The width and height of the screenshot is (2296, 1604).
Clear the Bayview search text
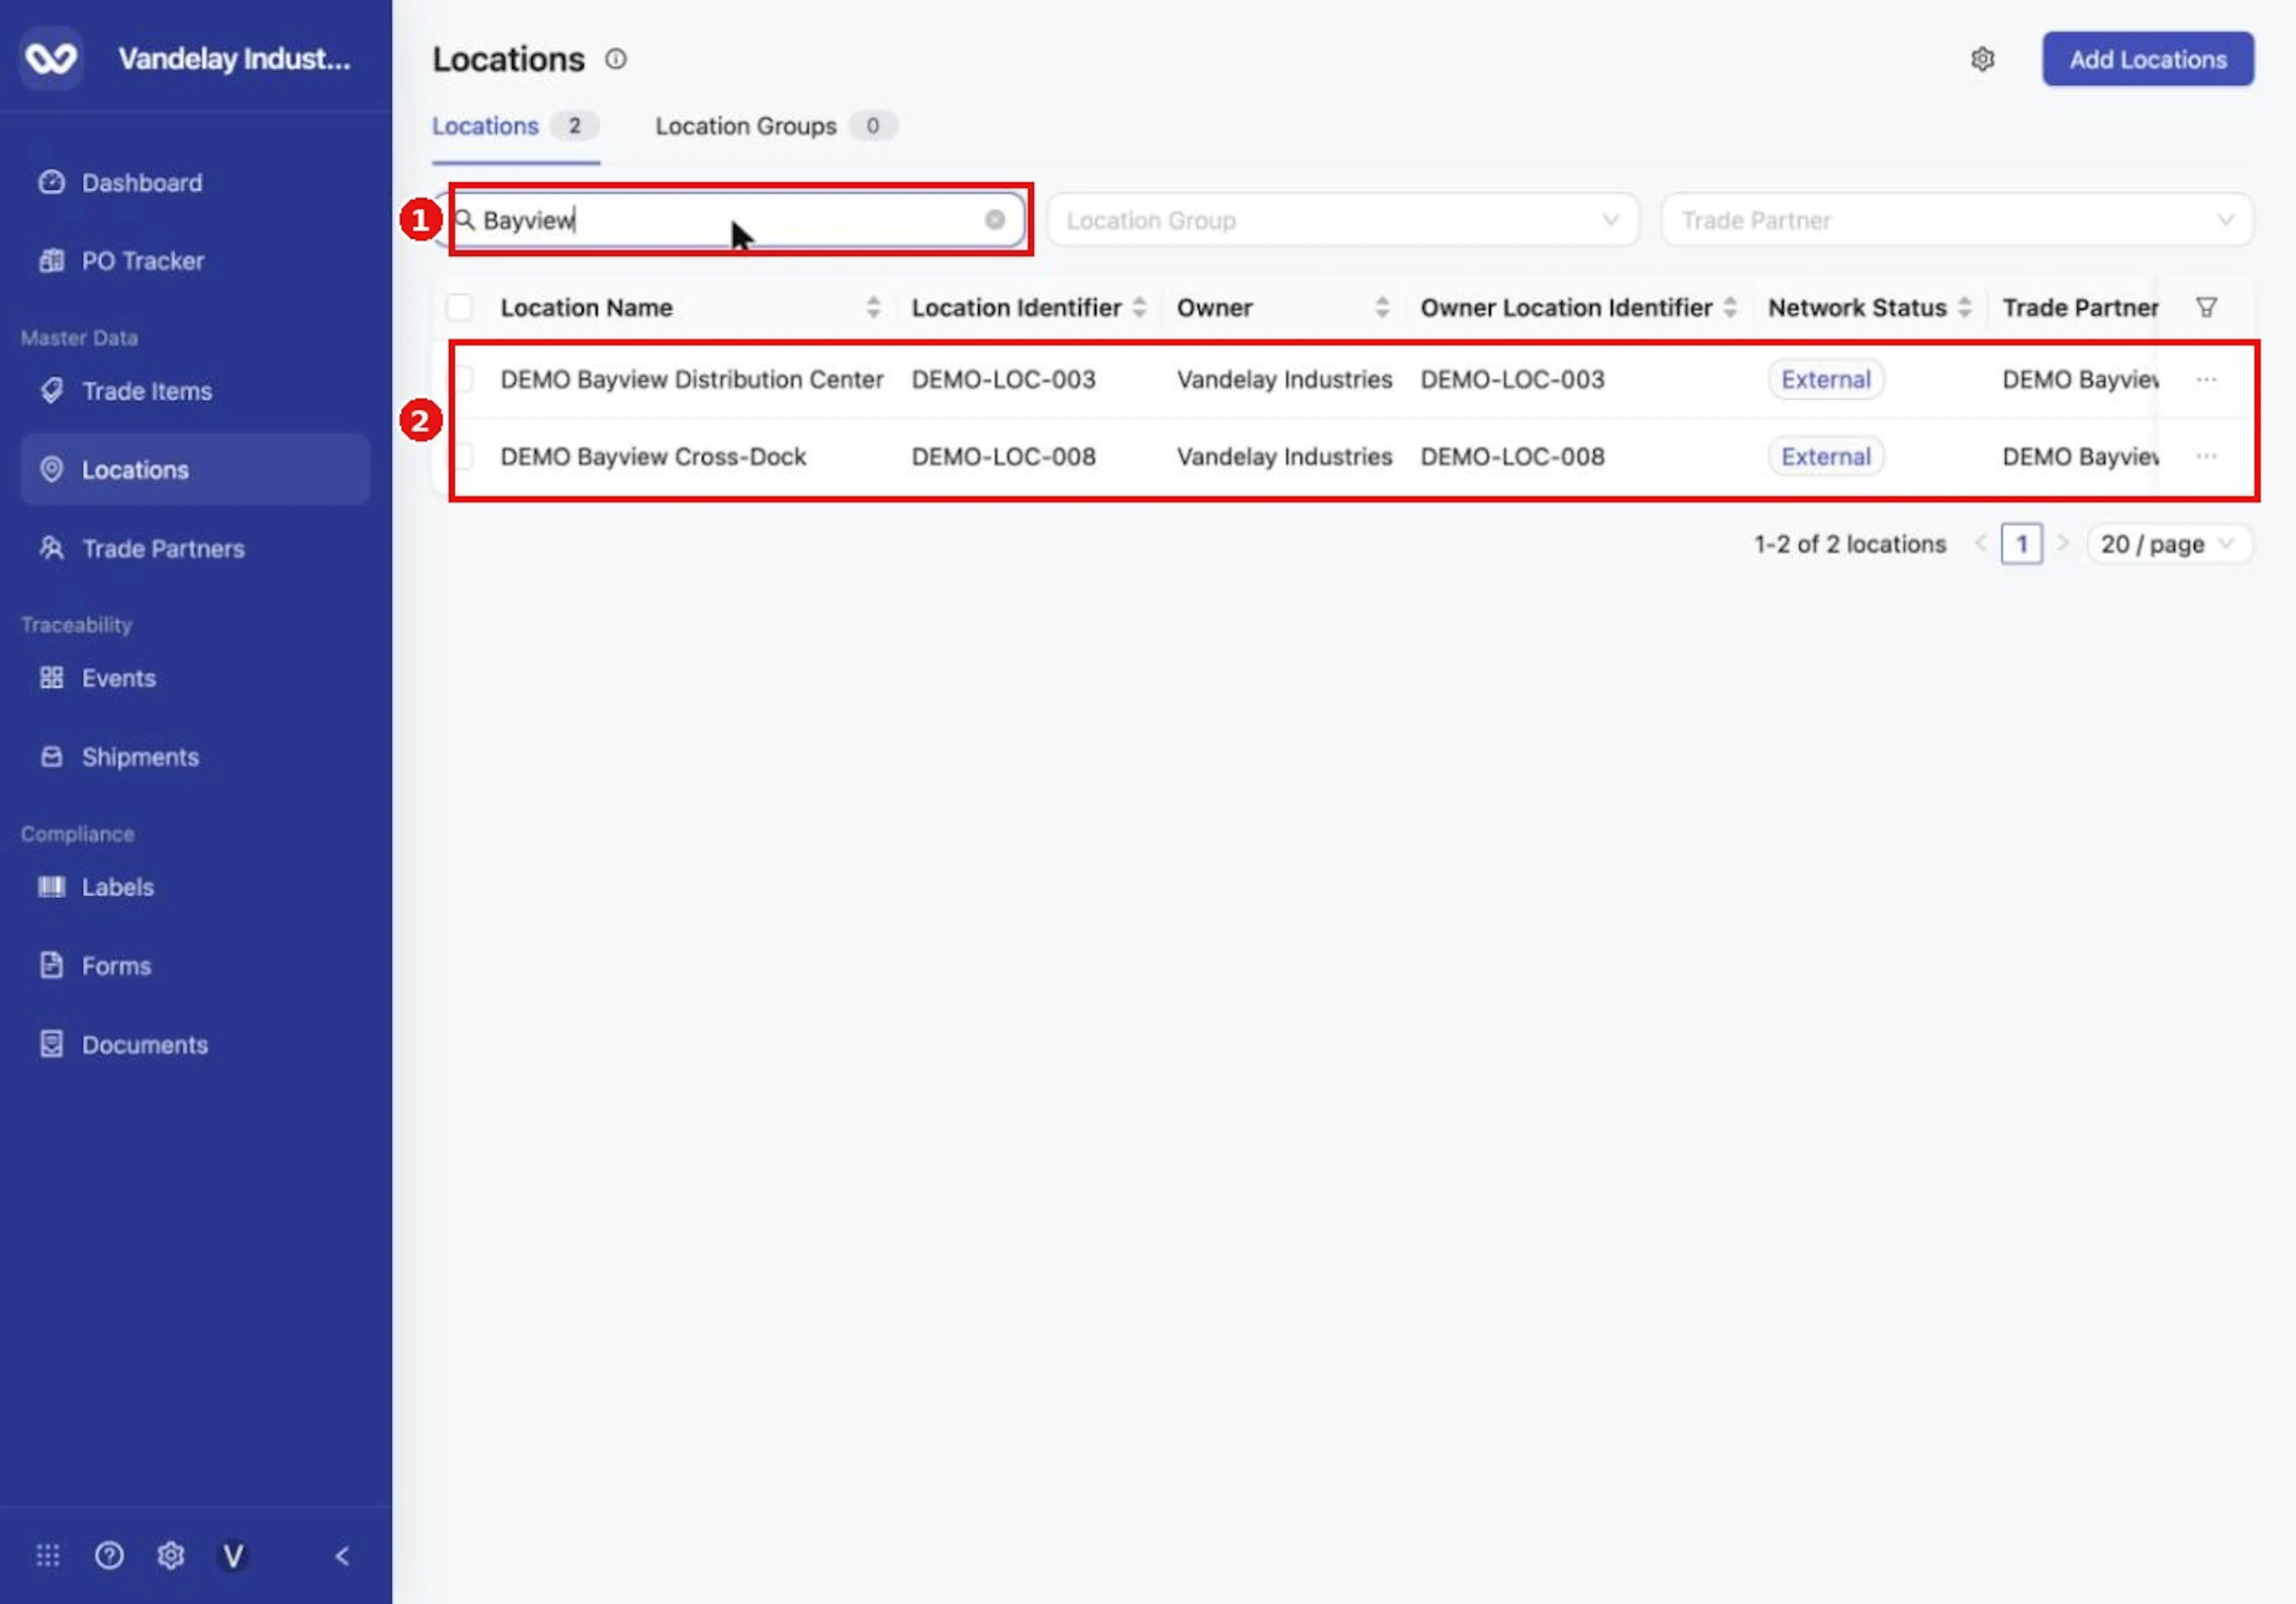pyautogui.click(x=994, y=219)
